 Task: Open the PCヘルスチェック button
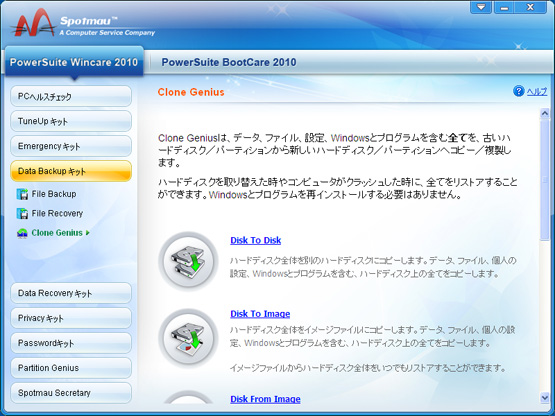[x=71, y=96]
